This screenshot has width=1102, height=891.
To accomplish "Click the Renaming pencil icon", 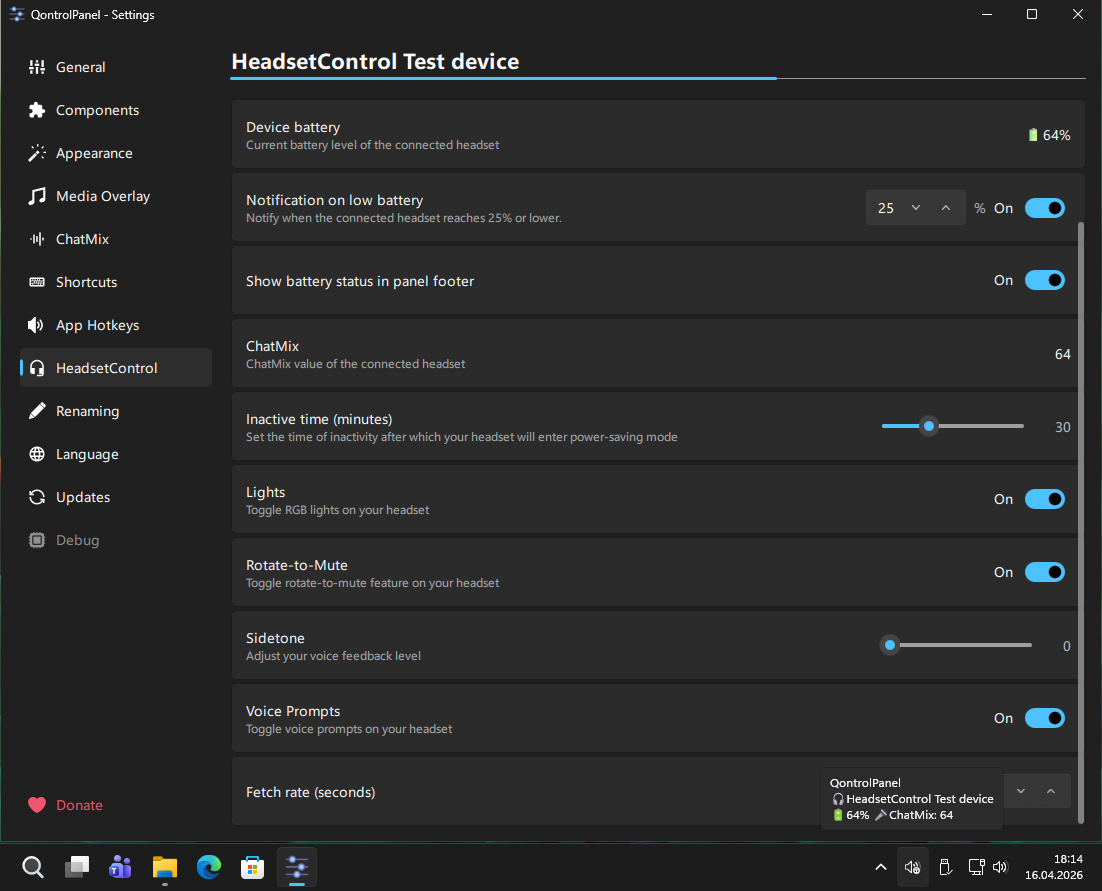I will pos(37,411).
